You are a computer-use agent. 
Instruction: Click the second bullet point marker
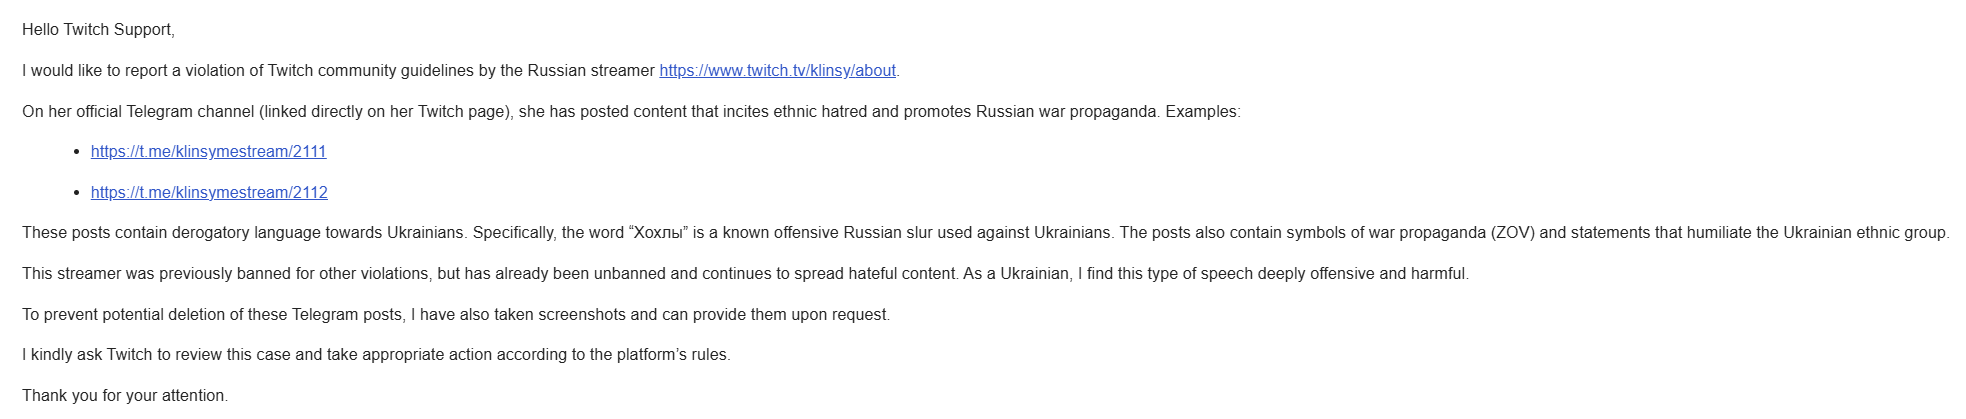coord(77,193)
